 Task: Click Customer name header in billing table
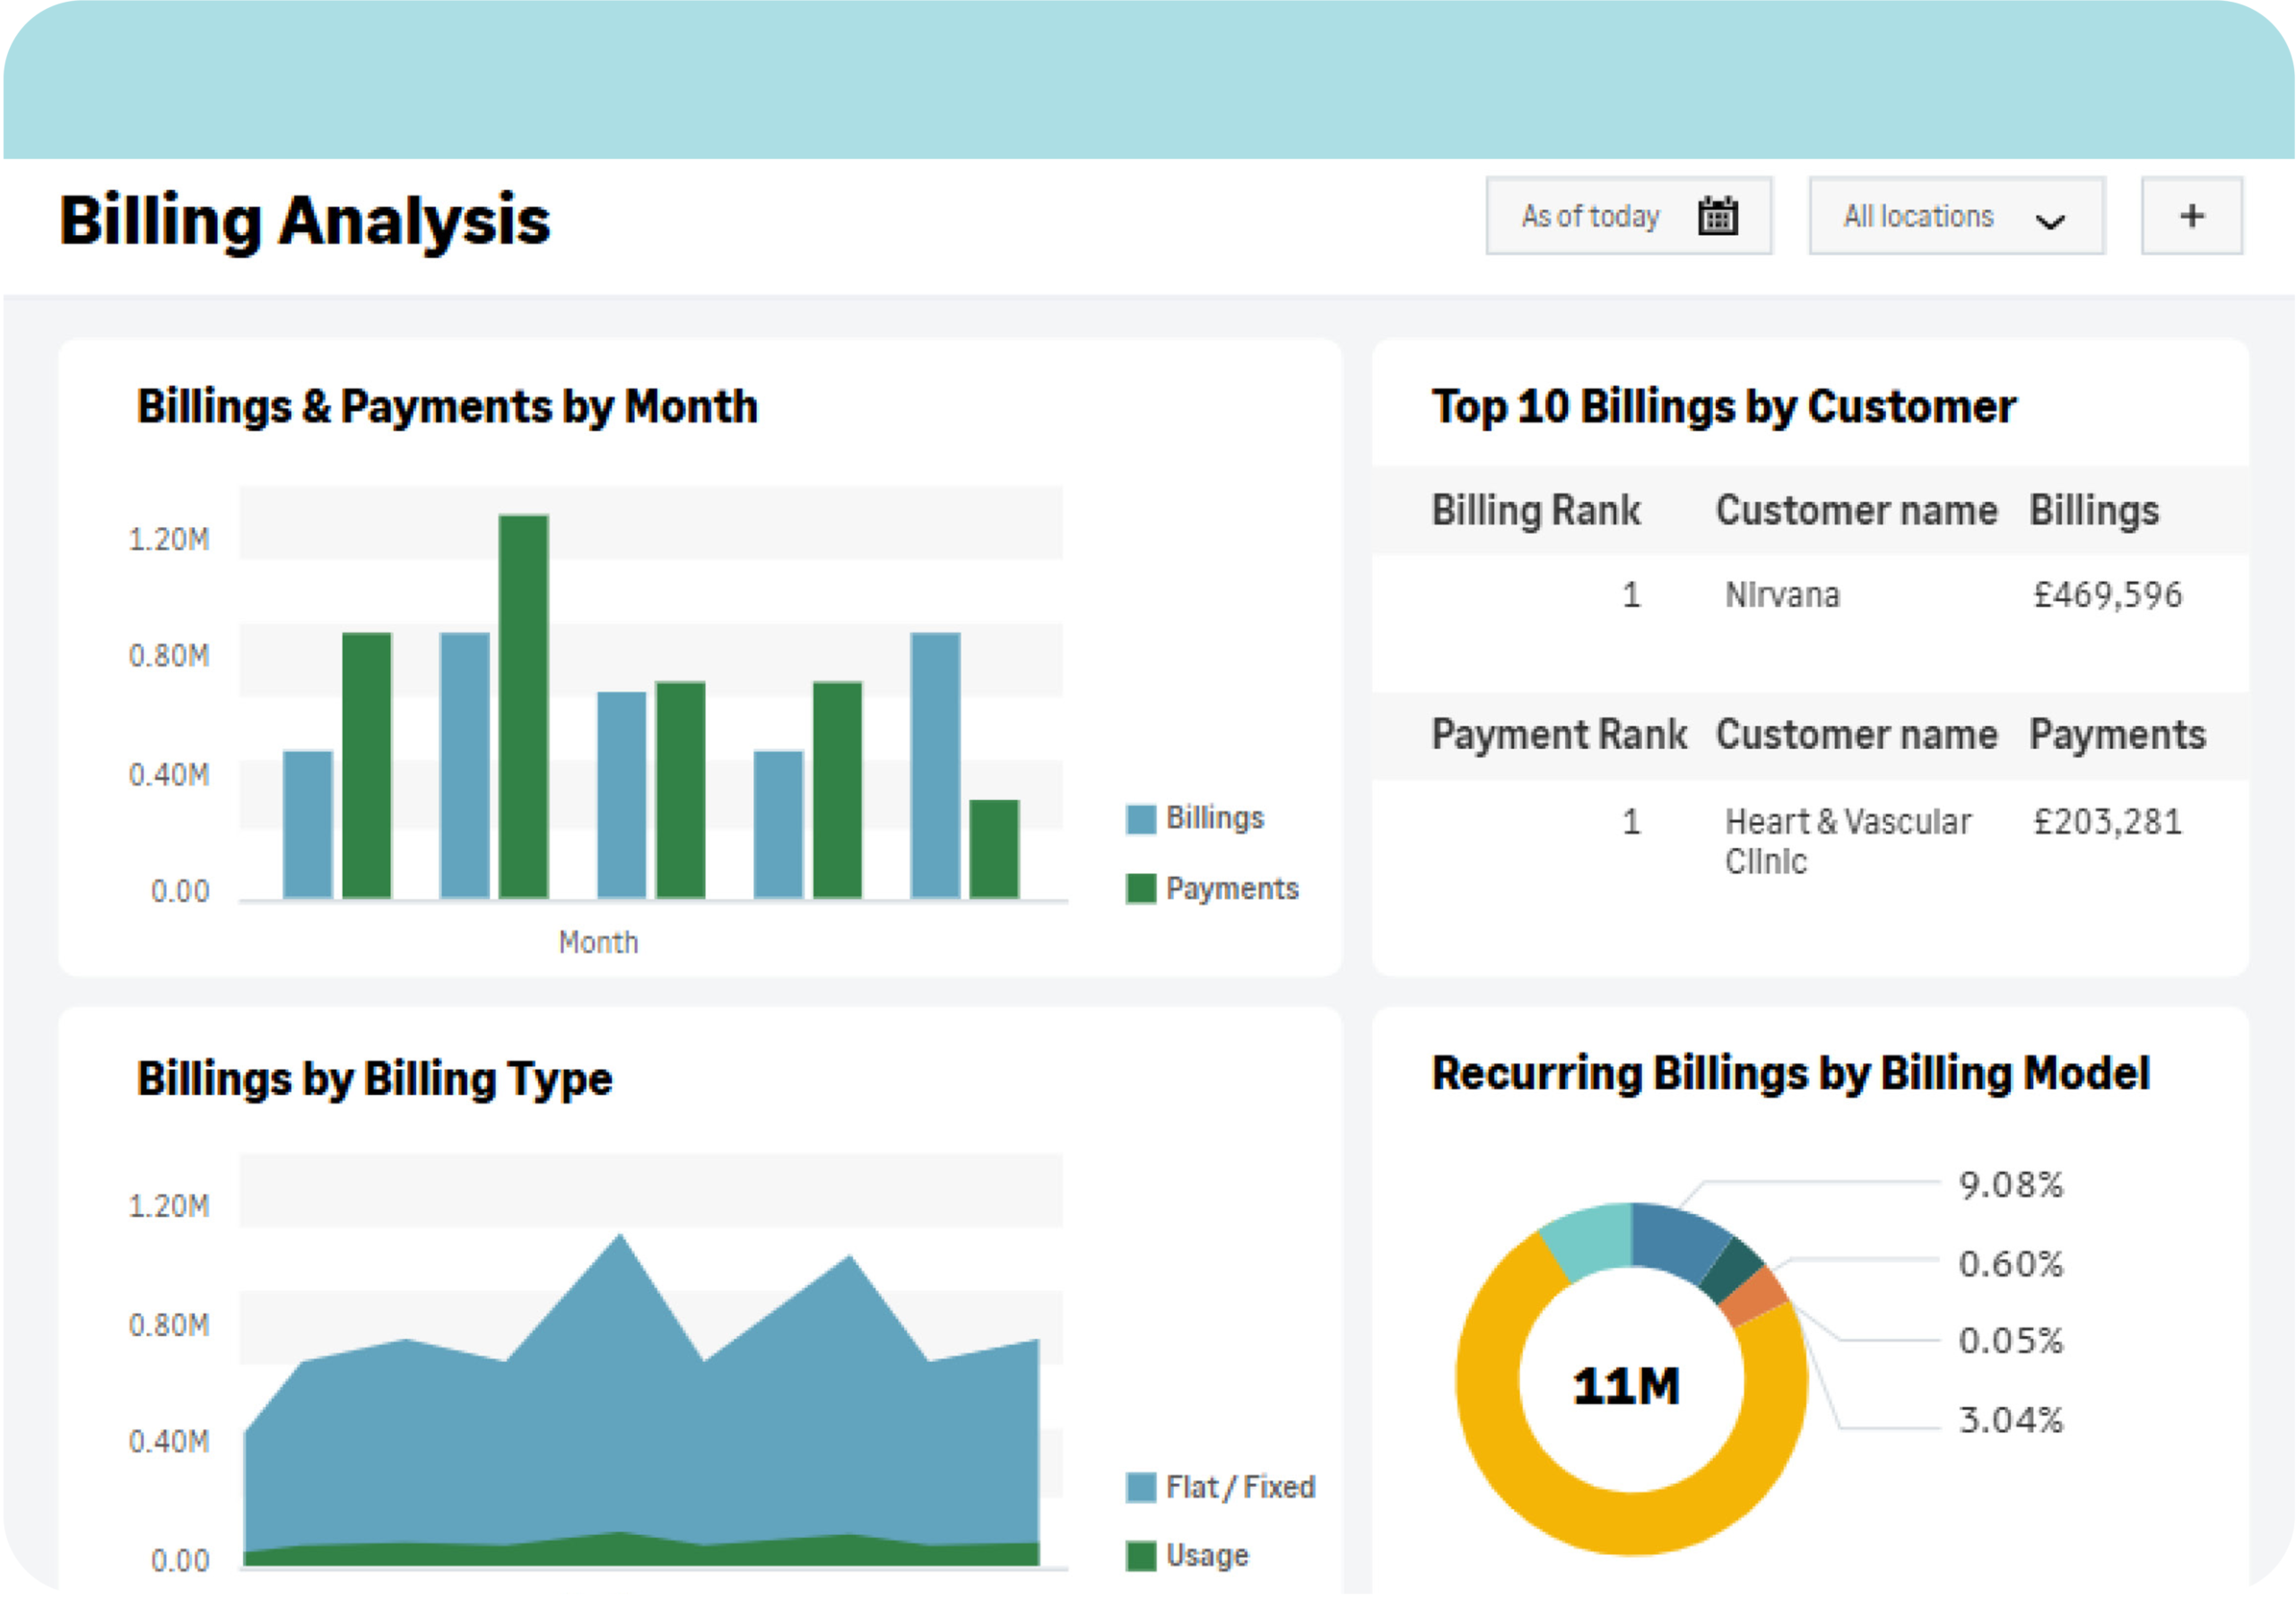(1856, 511)
